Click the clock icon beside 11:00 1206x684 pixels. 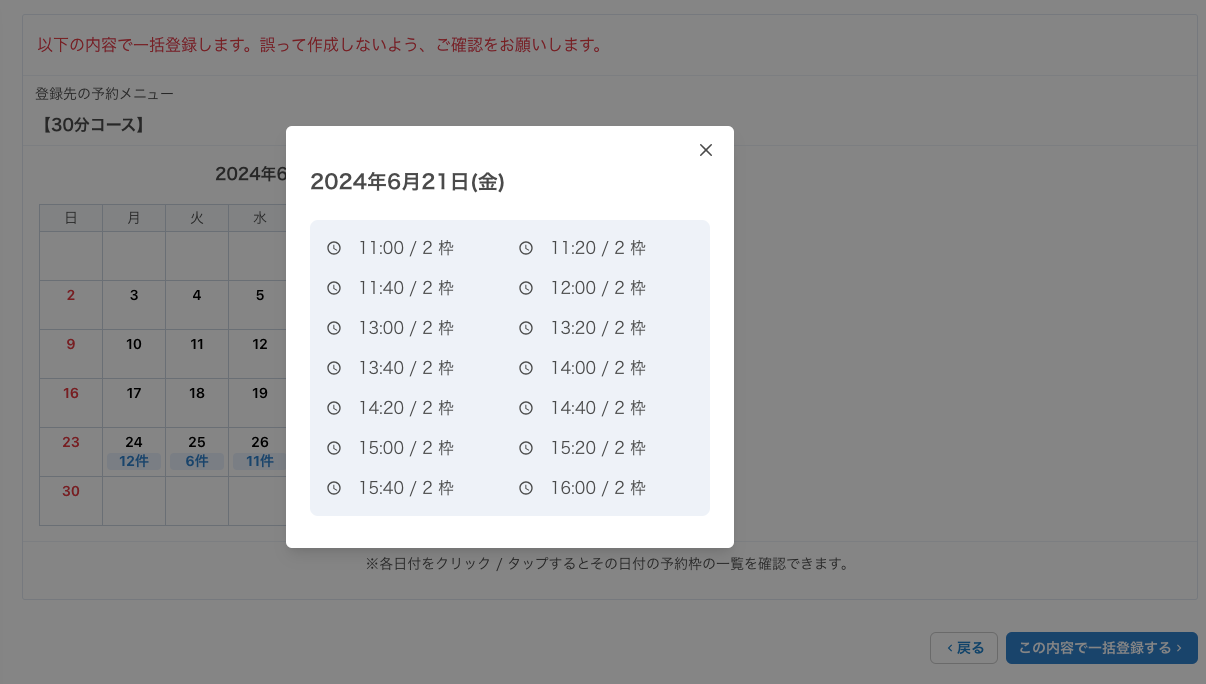[334, 248]
